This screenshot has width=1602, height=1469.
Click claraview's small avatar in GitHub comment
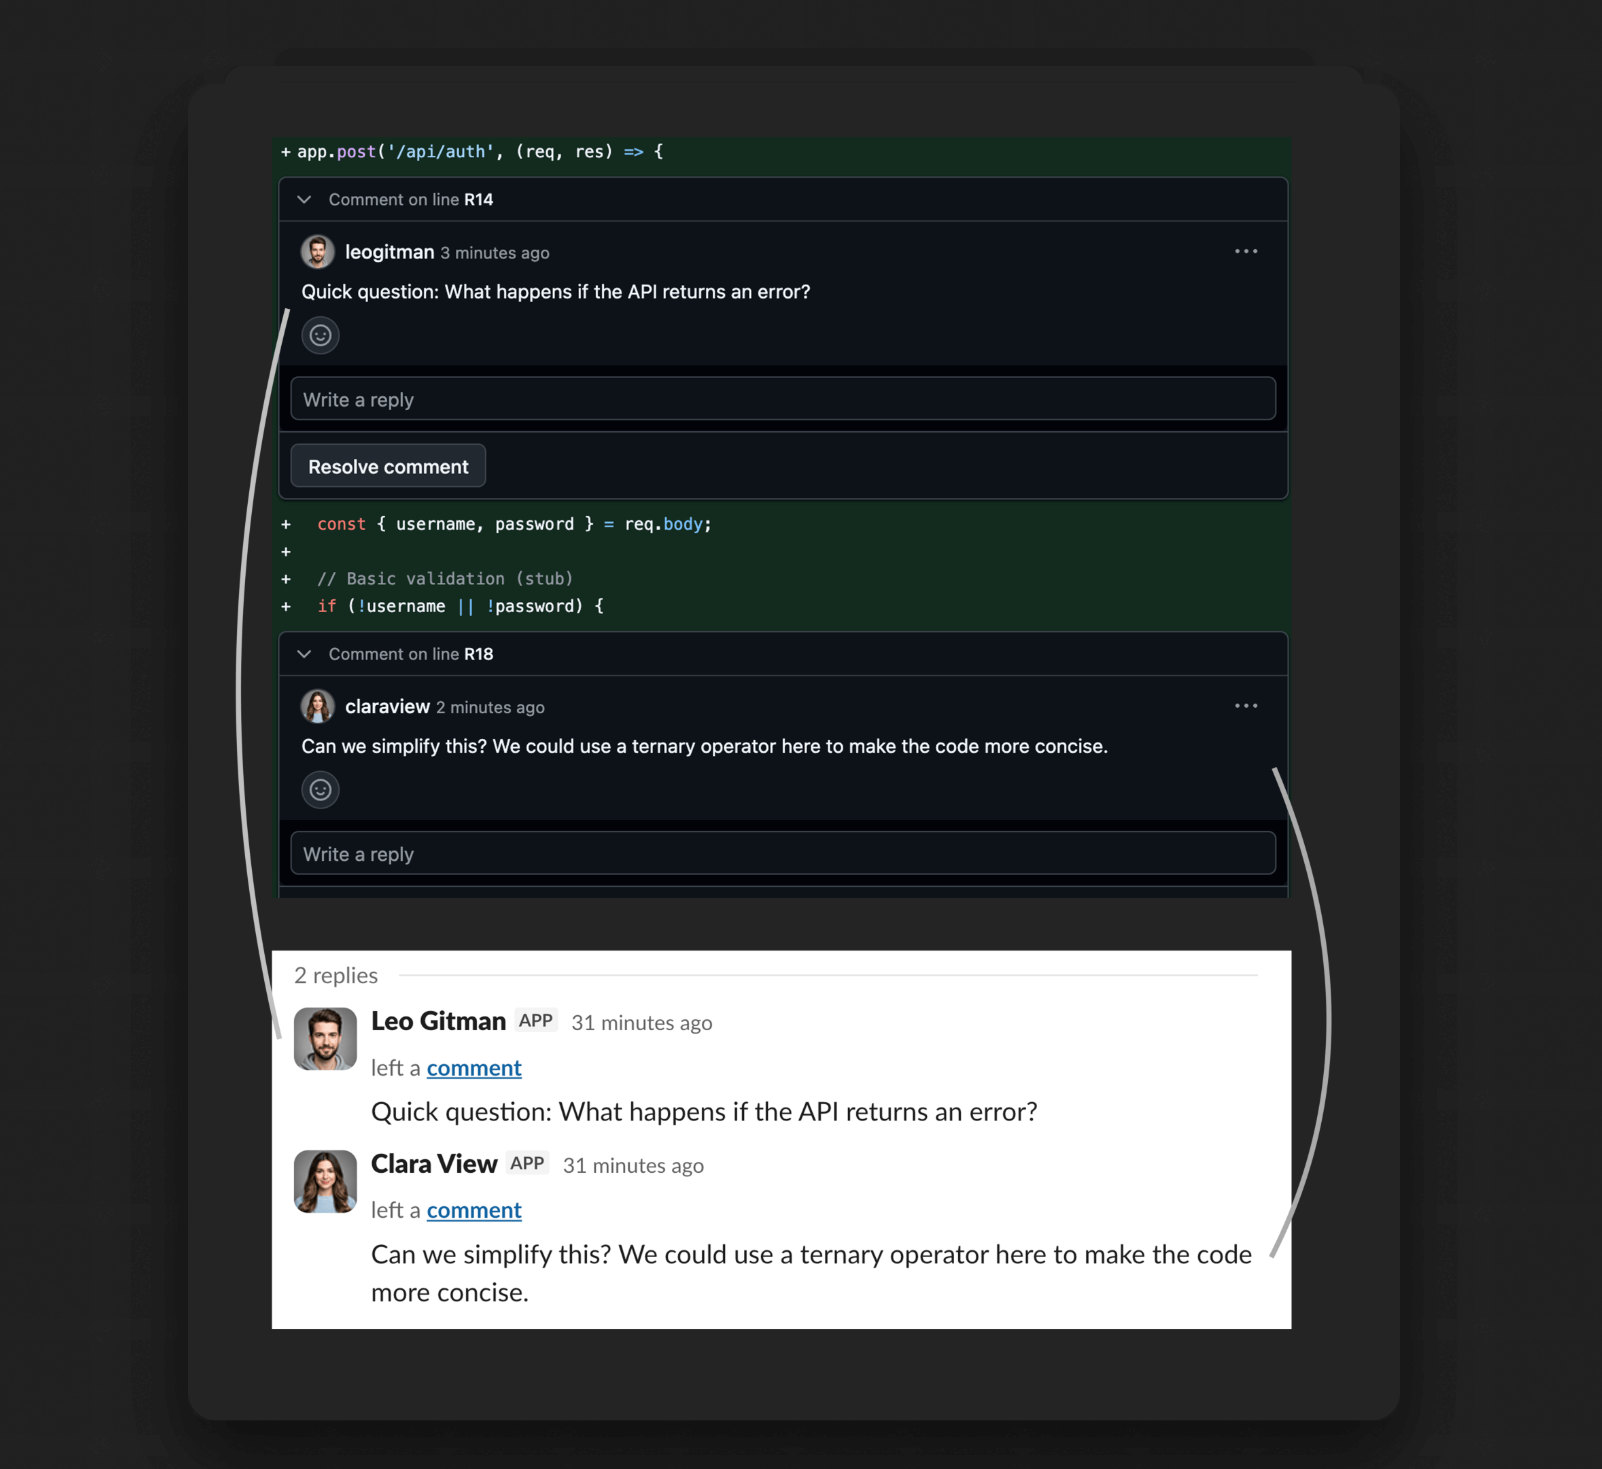[318, 707]
